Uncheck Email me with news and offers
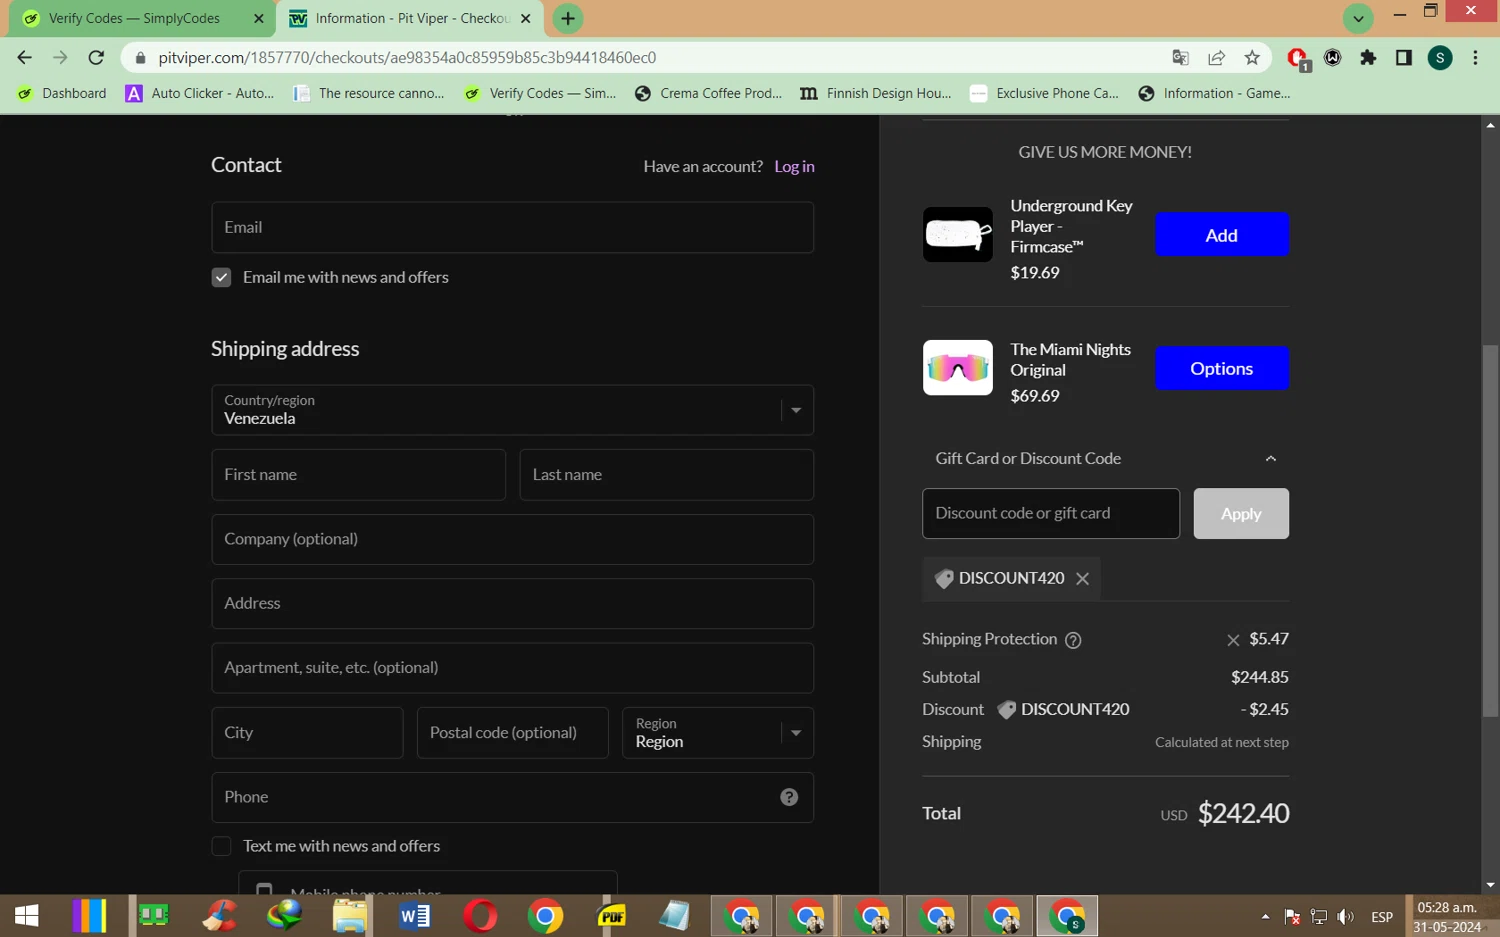1500x937 pixels. (x=221, y=277)
